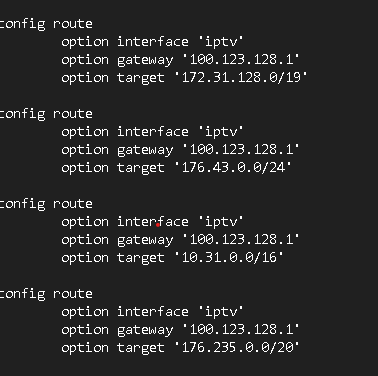Click gateway '100.123.128.1' in second block
378x376 pixels.
coord(241,149)
